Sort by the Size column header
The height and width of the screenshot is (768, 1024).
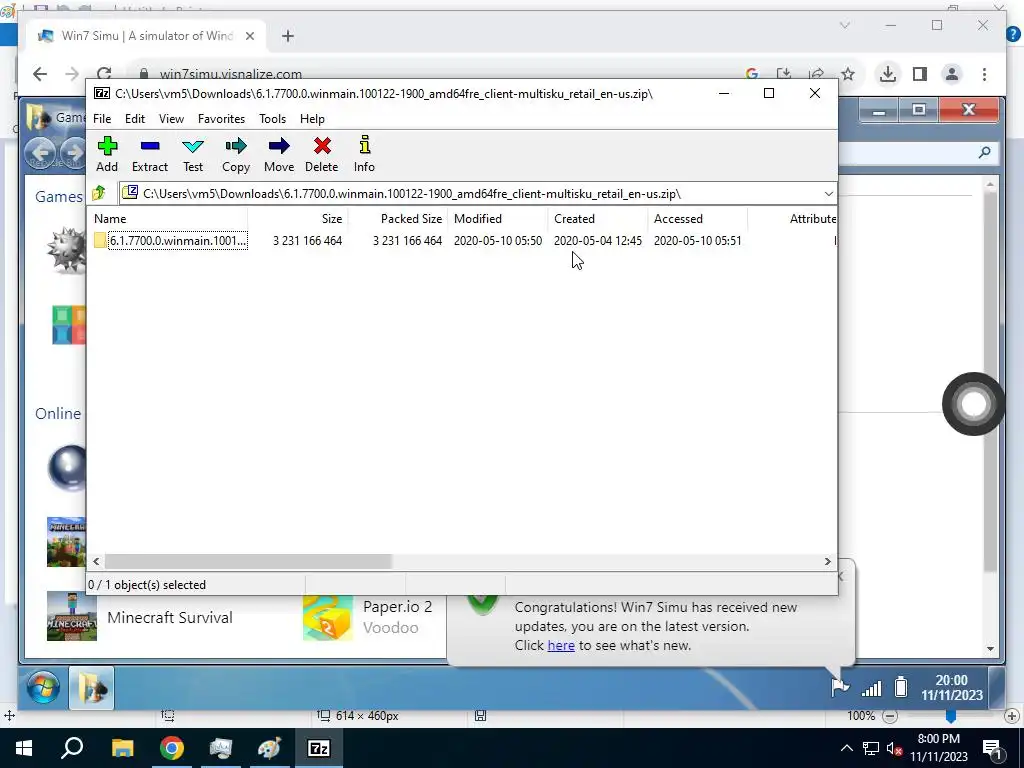298,219
